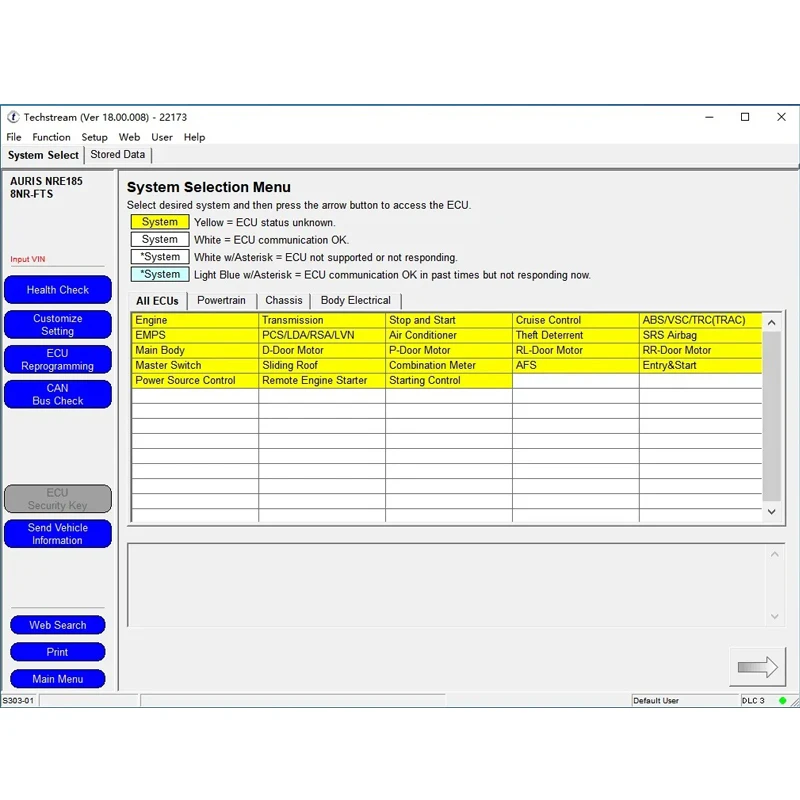Click the white System legend swatch

click(x=160, y=240)
